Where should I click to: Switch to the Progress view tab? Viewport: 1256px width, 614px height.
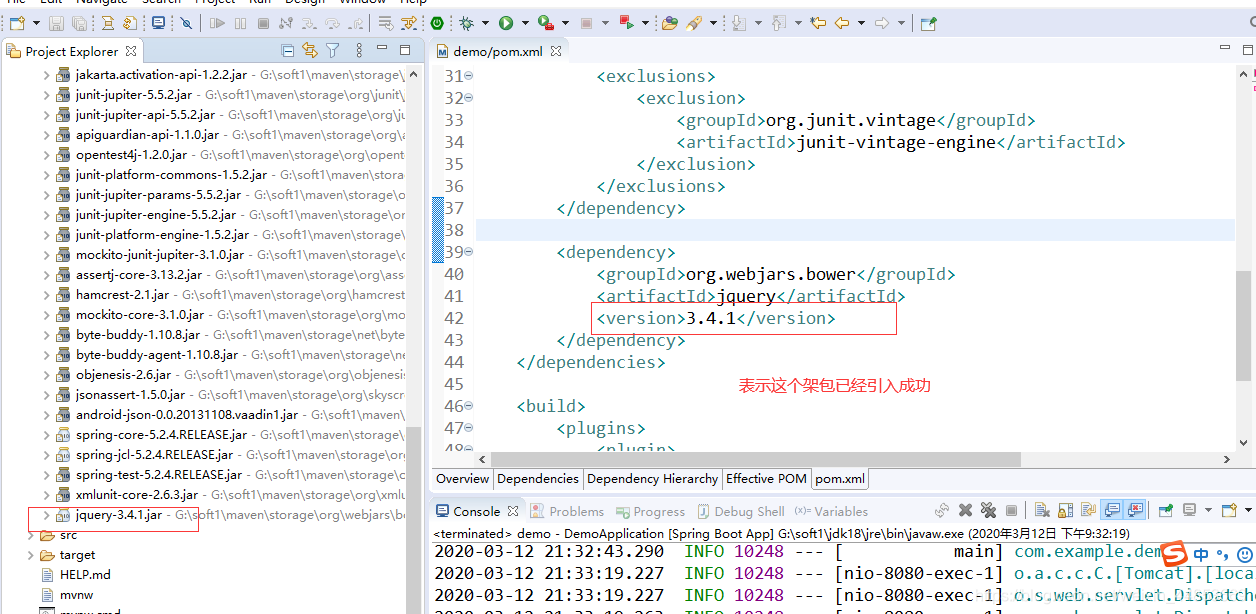point(651,511)
